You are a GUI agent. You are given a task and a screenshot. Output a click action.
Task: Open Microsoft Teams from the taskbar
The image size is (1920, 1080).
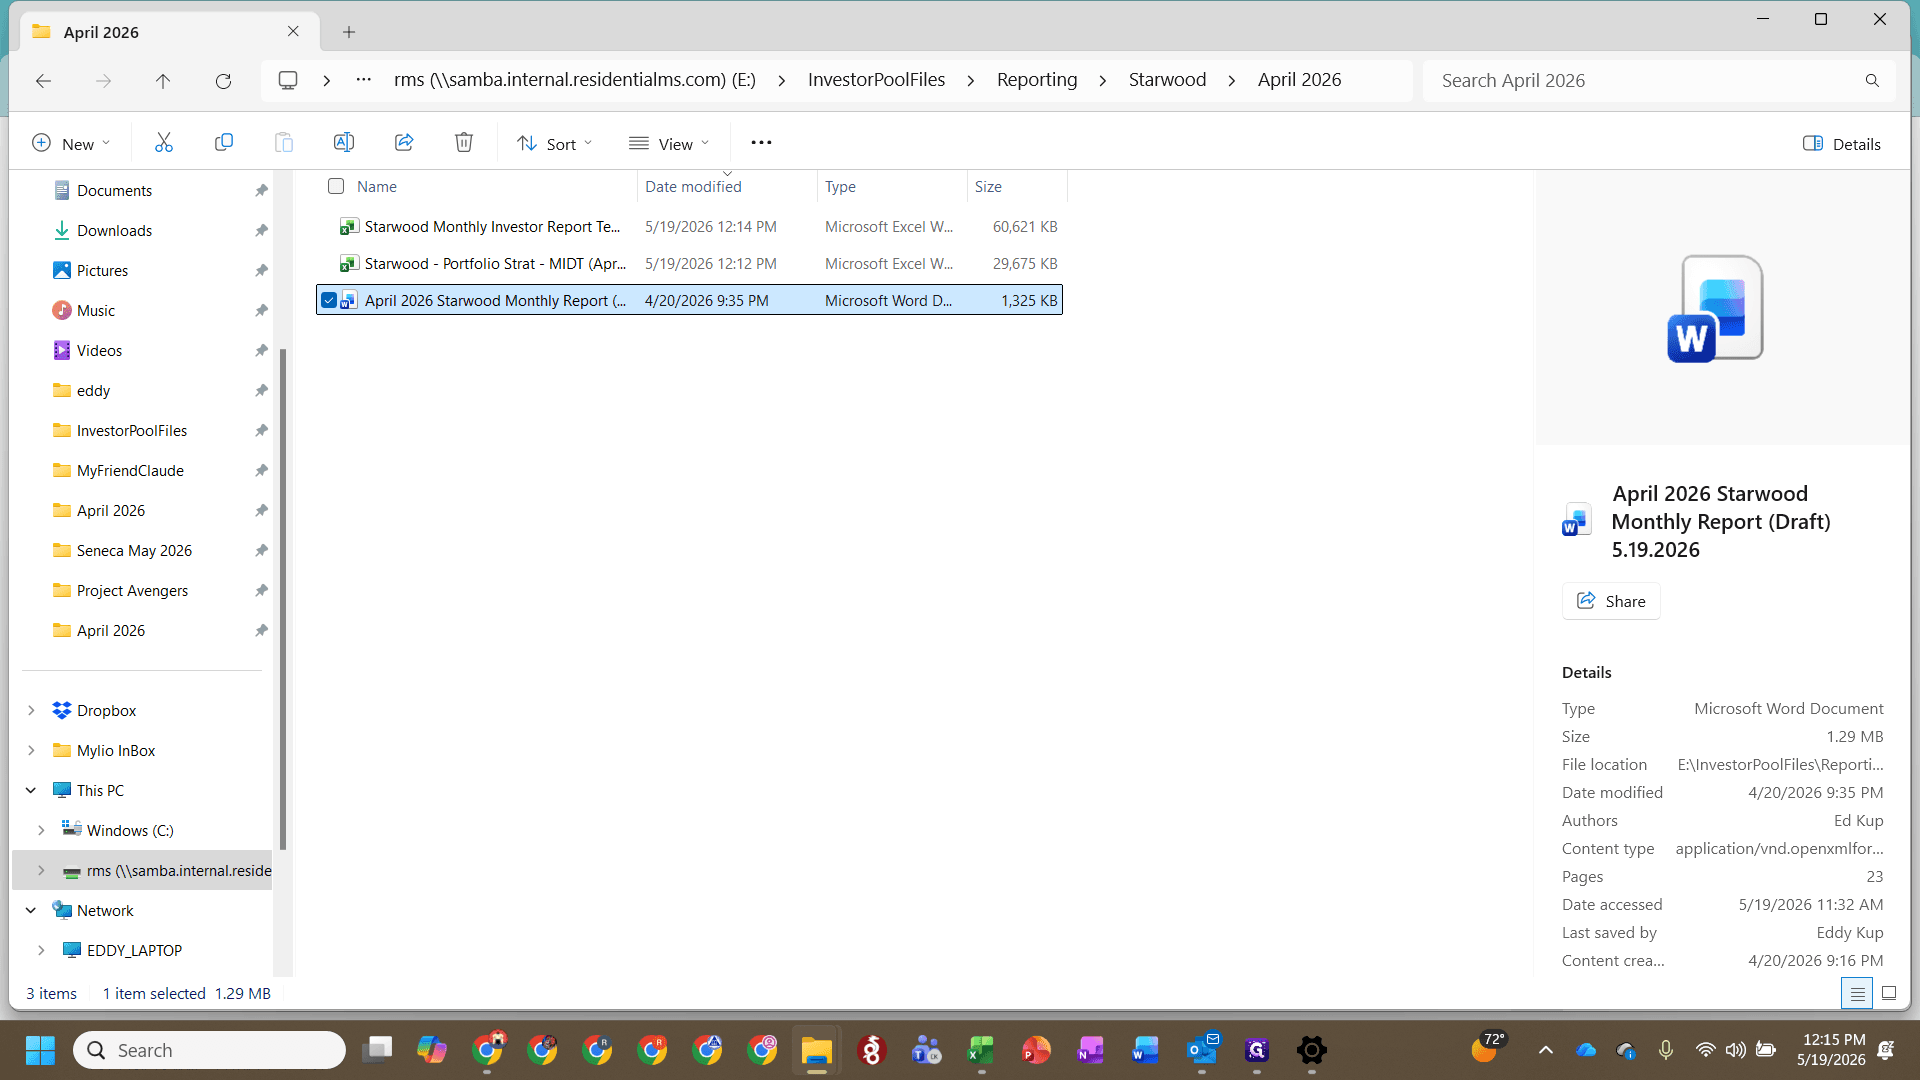point(926,1050)
